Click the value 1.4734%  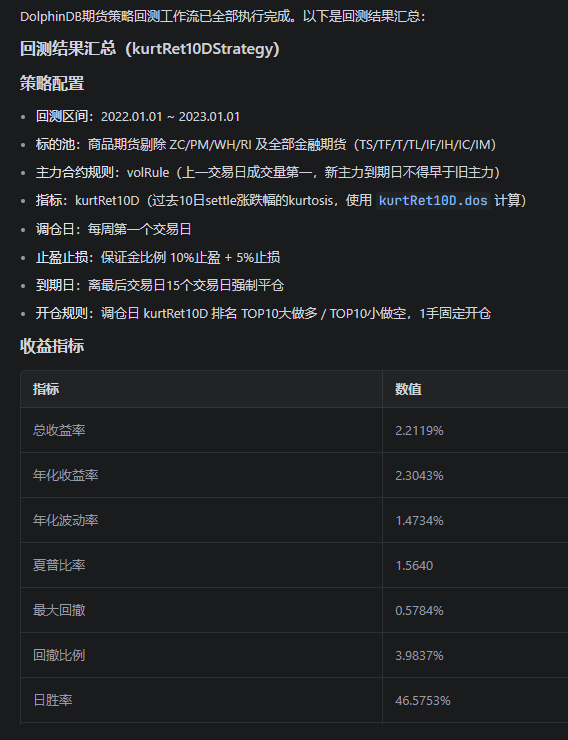419,520
